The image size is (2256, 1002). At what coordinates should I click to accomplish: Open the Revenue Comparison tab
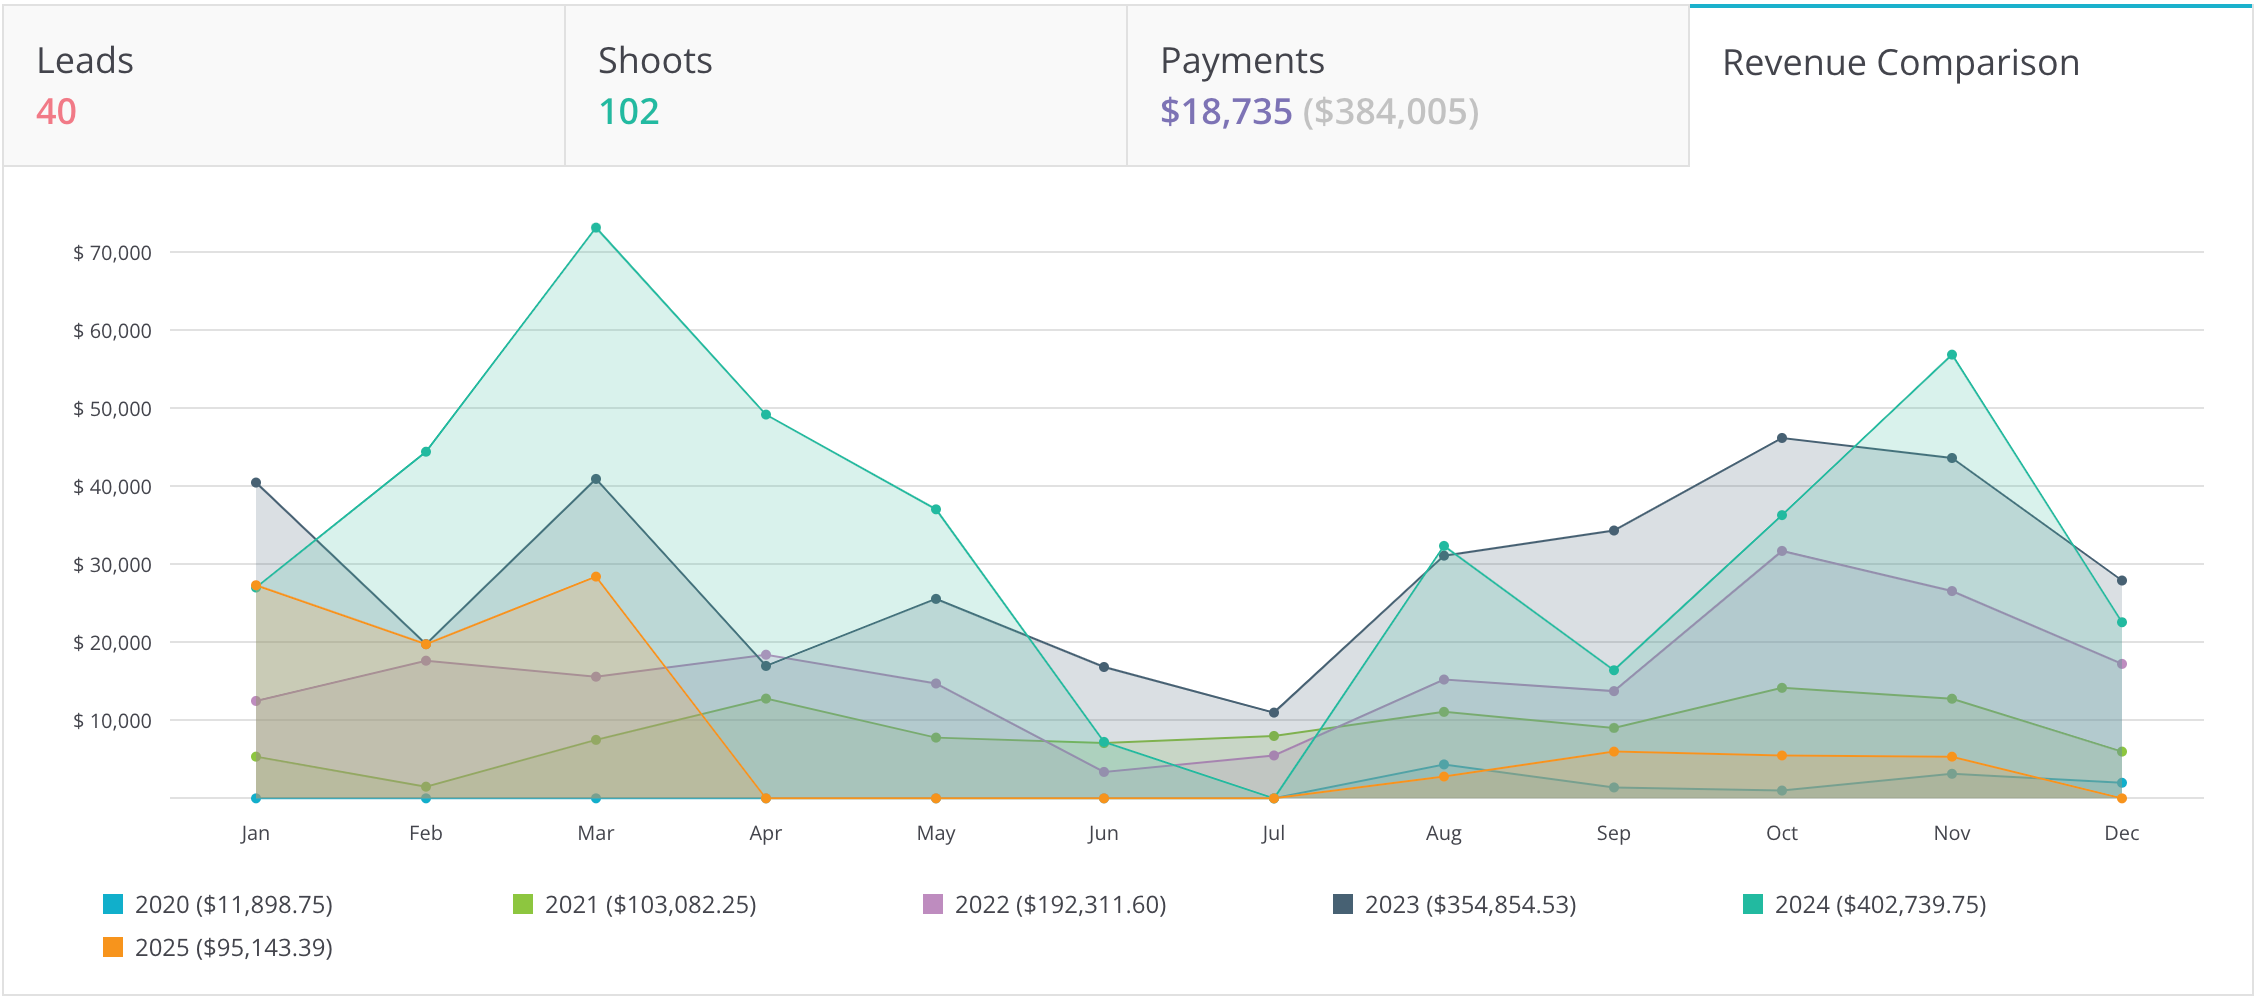point(1970,86)
